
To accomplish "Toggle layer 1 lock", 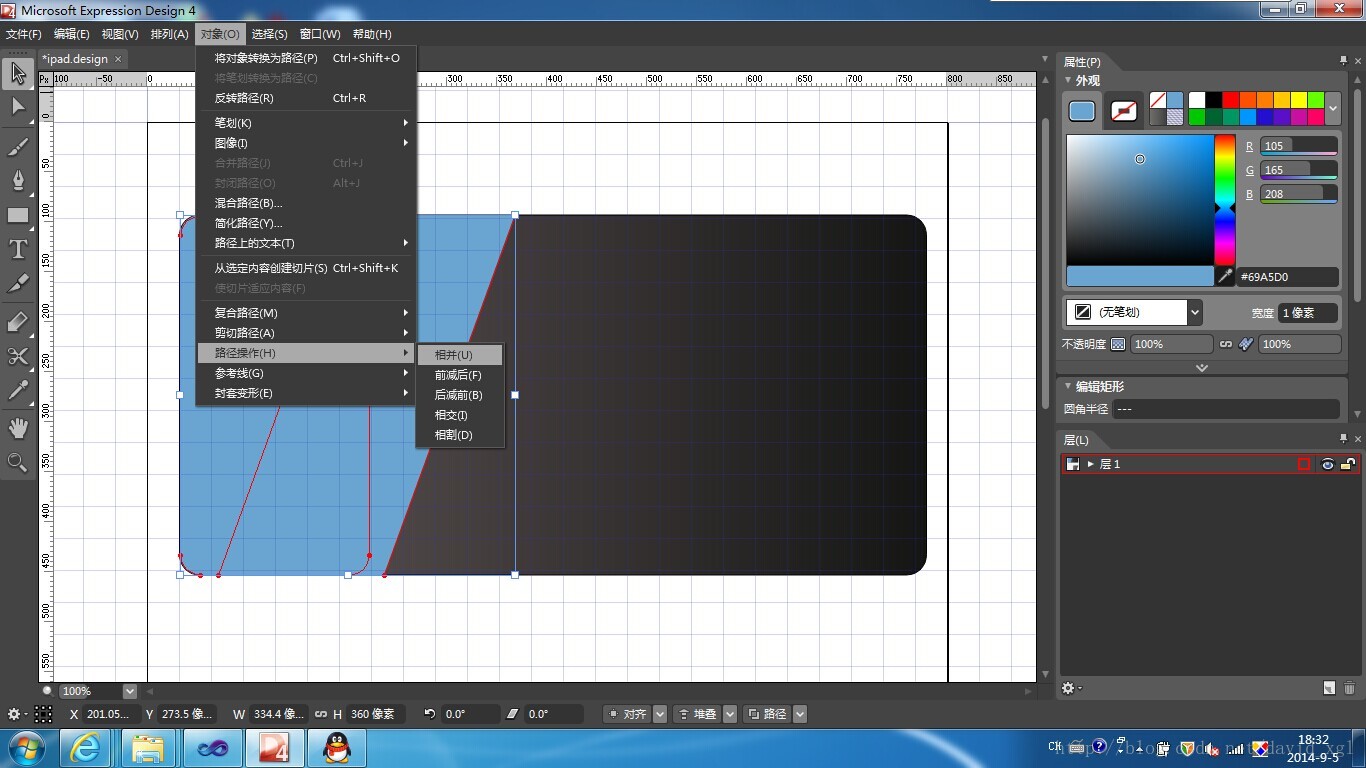I will [x=1348, y=464].
